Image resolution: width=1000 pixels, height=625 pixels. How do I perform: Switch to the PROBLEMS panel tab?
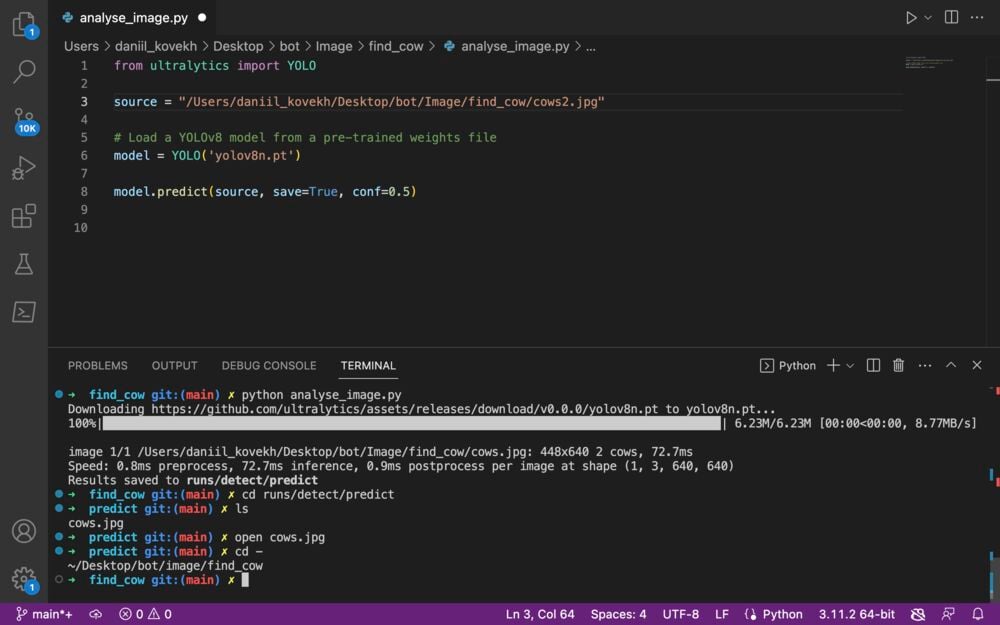pos(97,366)
